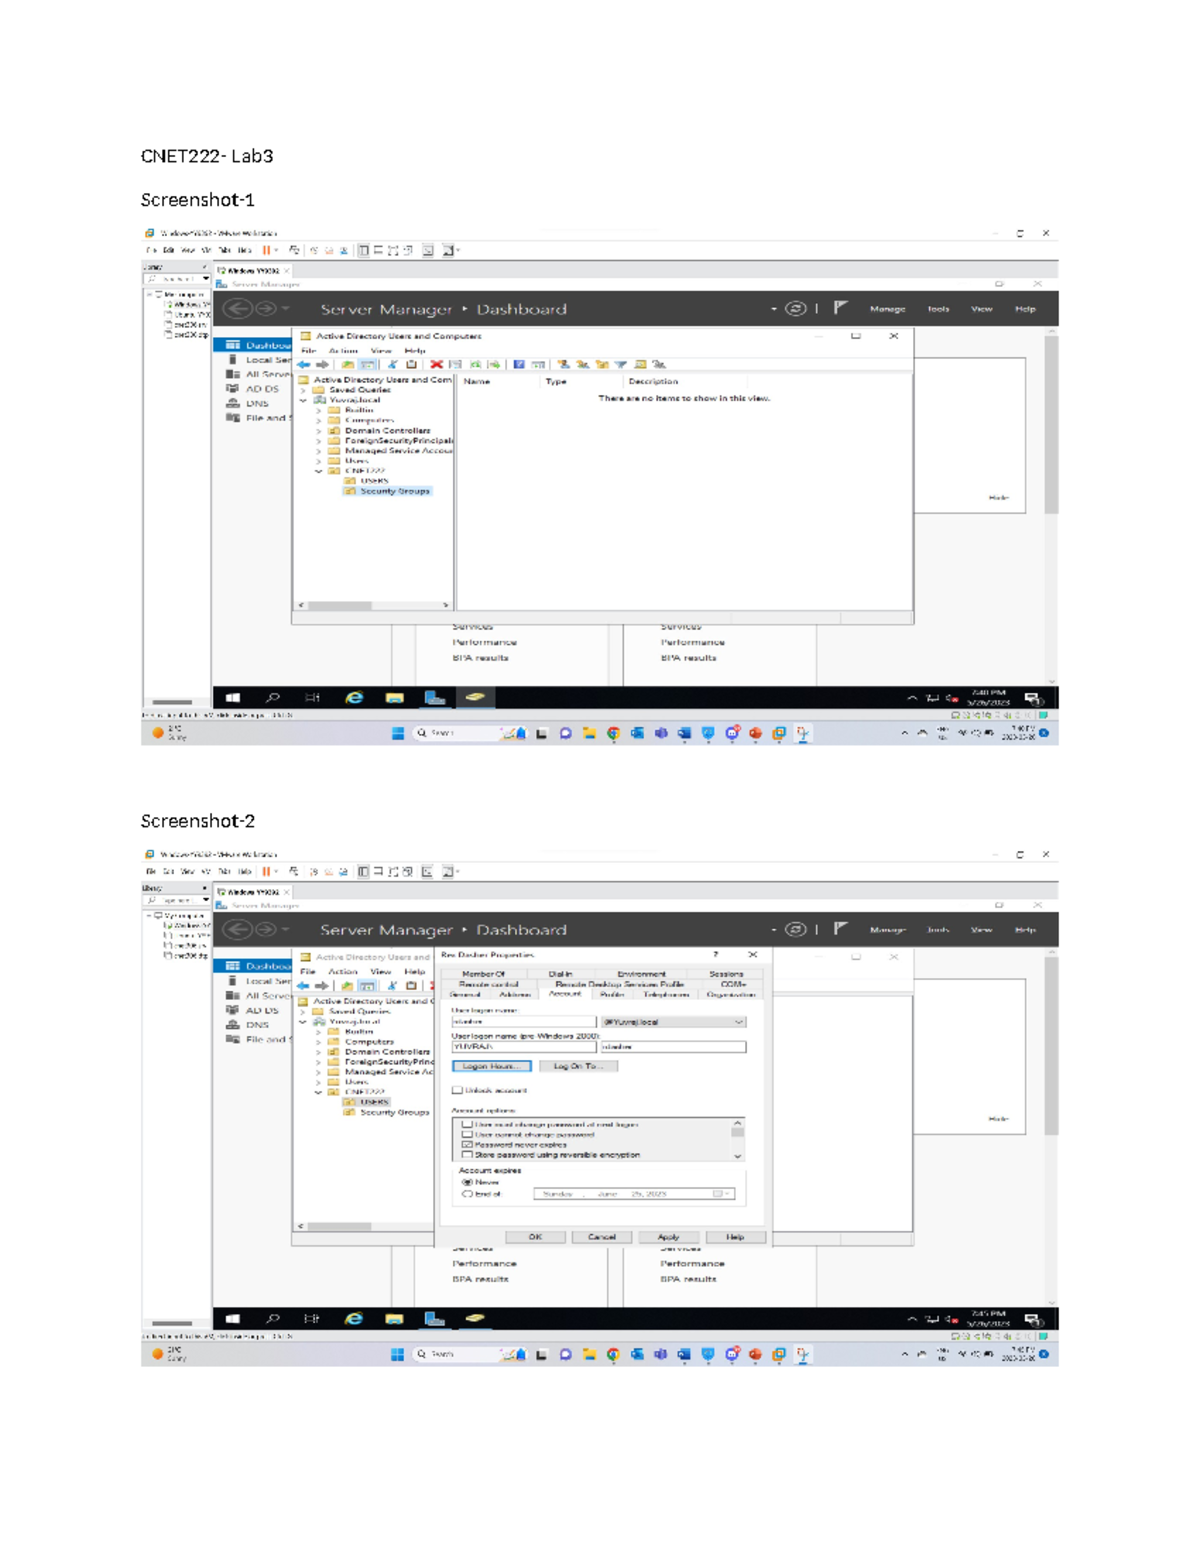Click the Delete icon in ADUC toolbar
Image resolution: width=1200 pixels, height=1553 pixels.
436,366
